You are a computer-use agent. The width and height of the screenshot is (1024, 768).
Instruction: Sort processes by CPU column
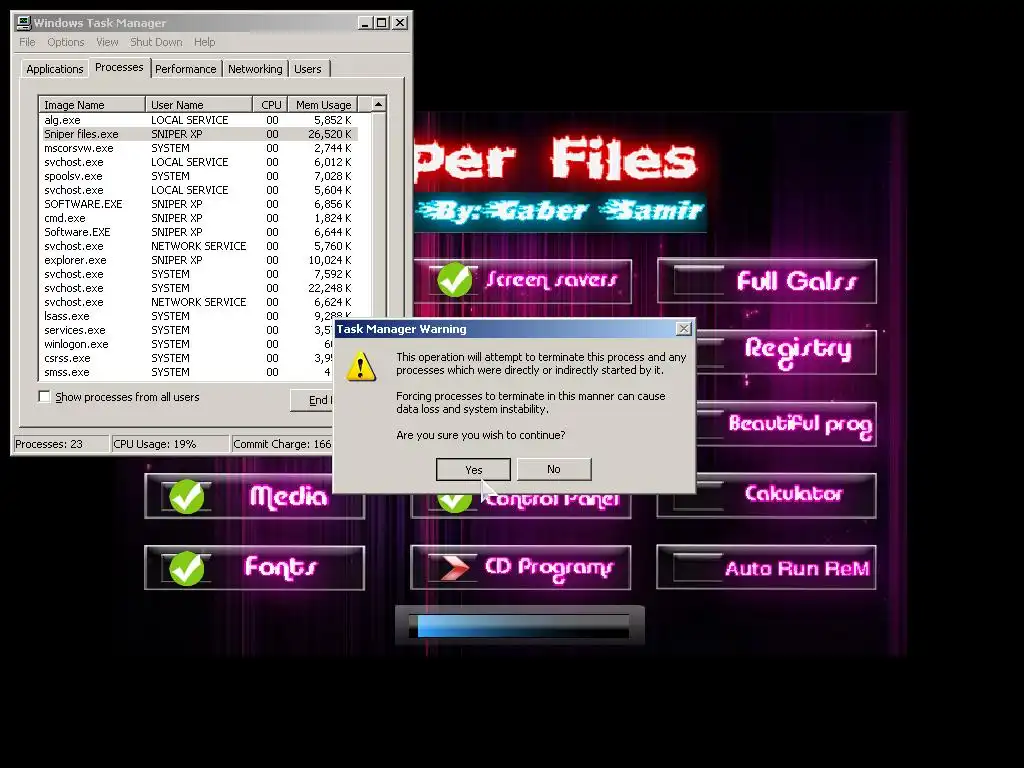(270, 104)
